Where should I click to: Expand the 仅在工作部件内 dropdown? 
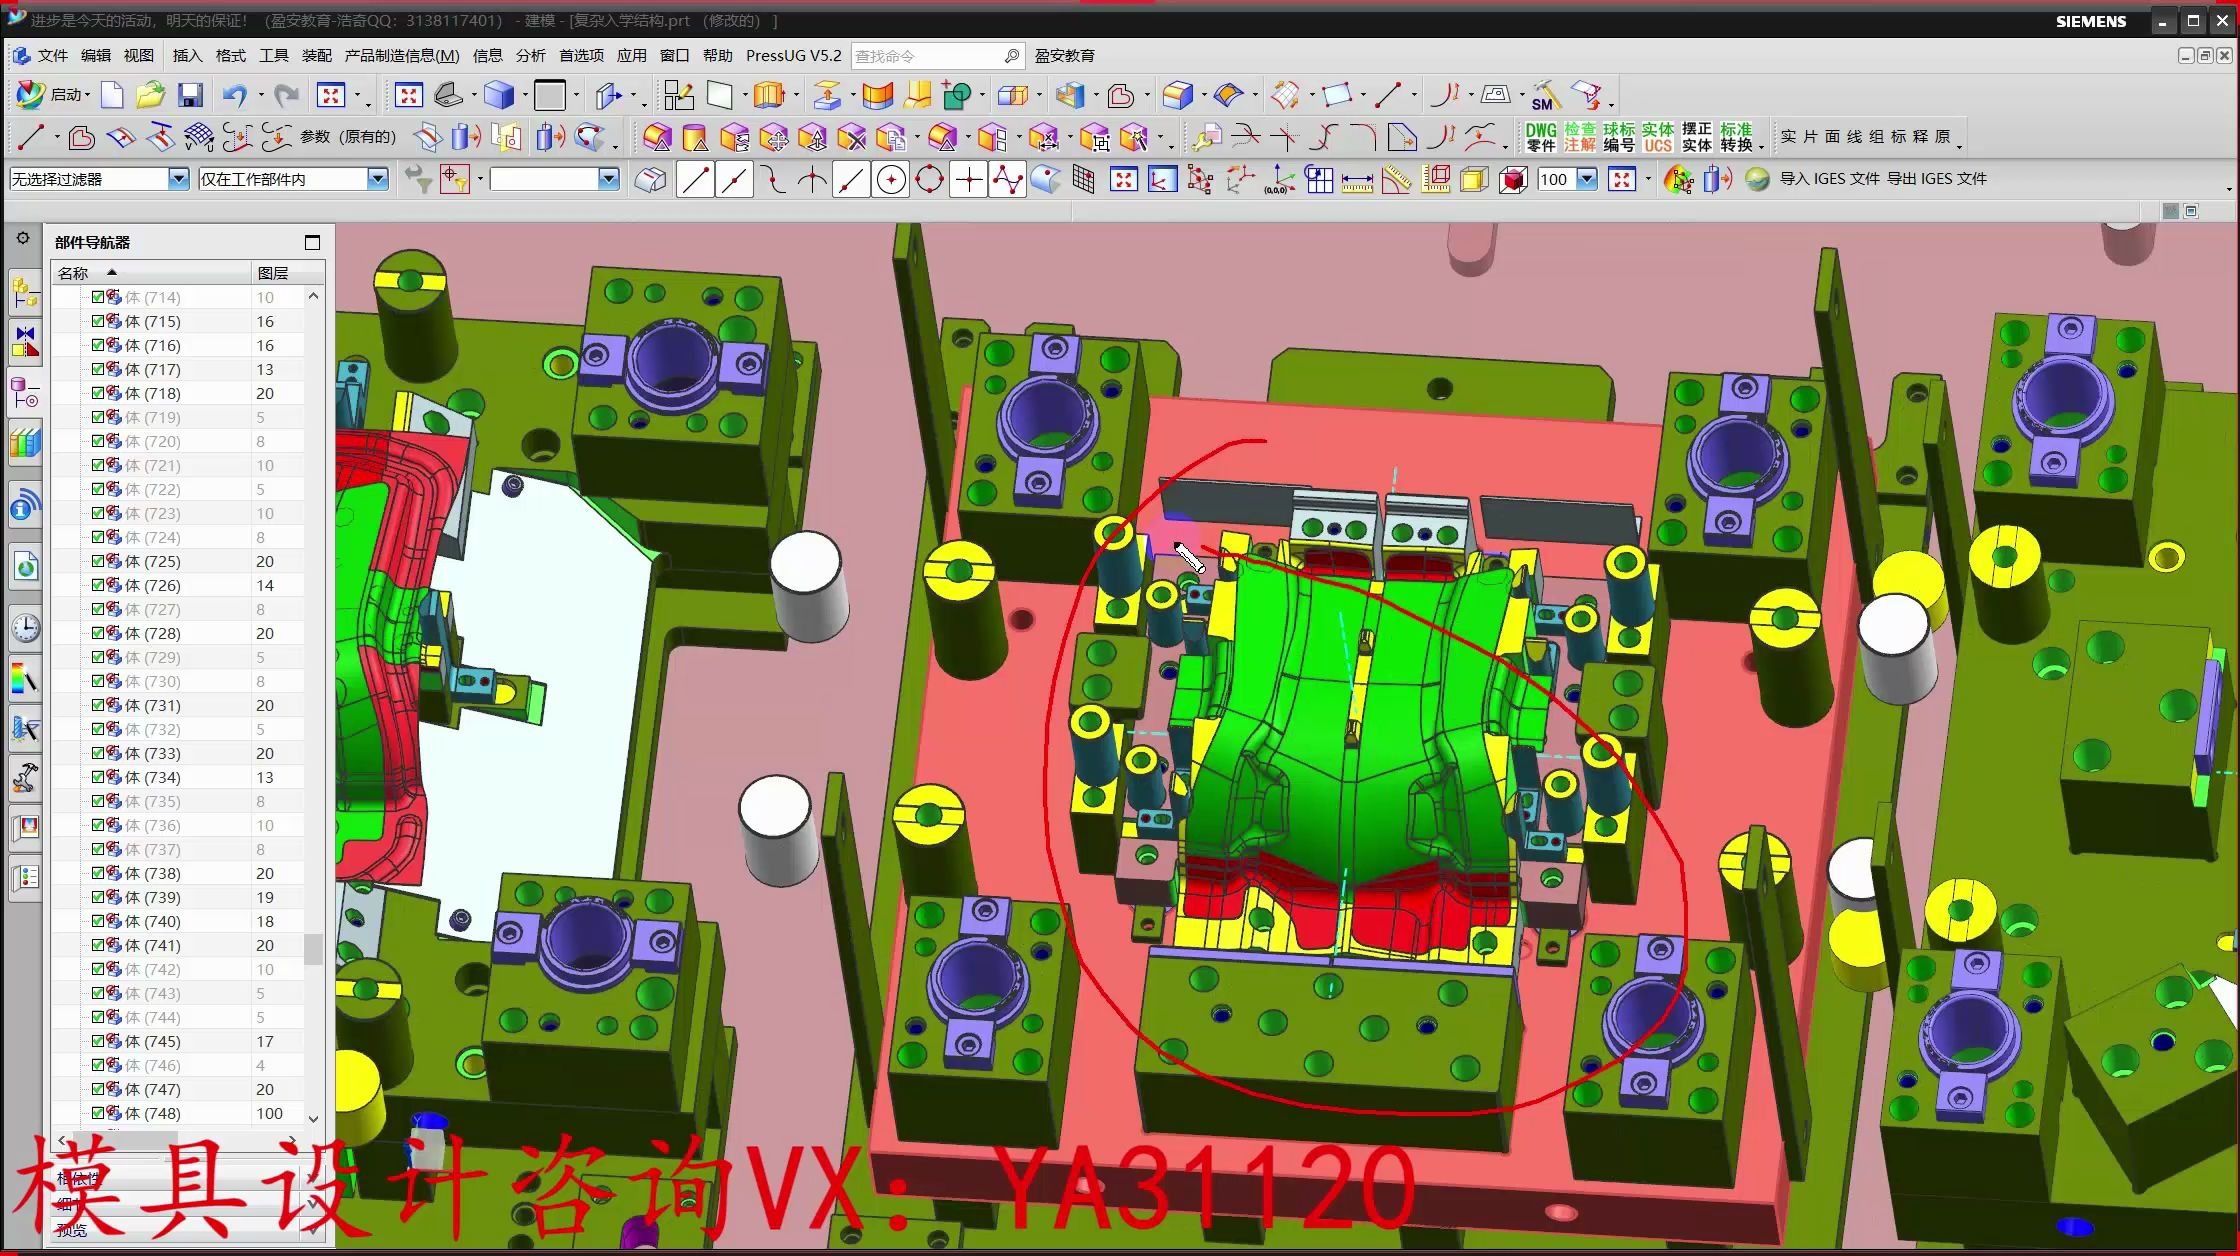coord(377,179)
